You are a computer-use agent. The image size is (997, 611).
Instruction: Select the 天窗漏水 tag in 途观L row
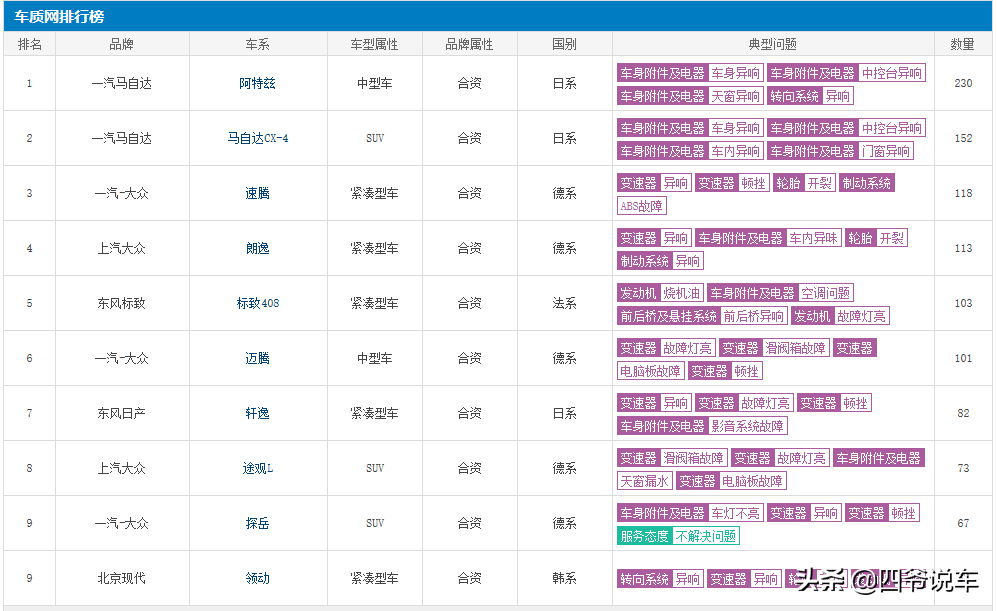point(644,481)
